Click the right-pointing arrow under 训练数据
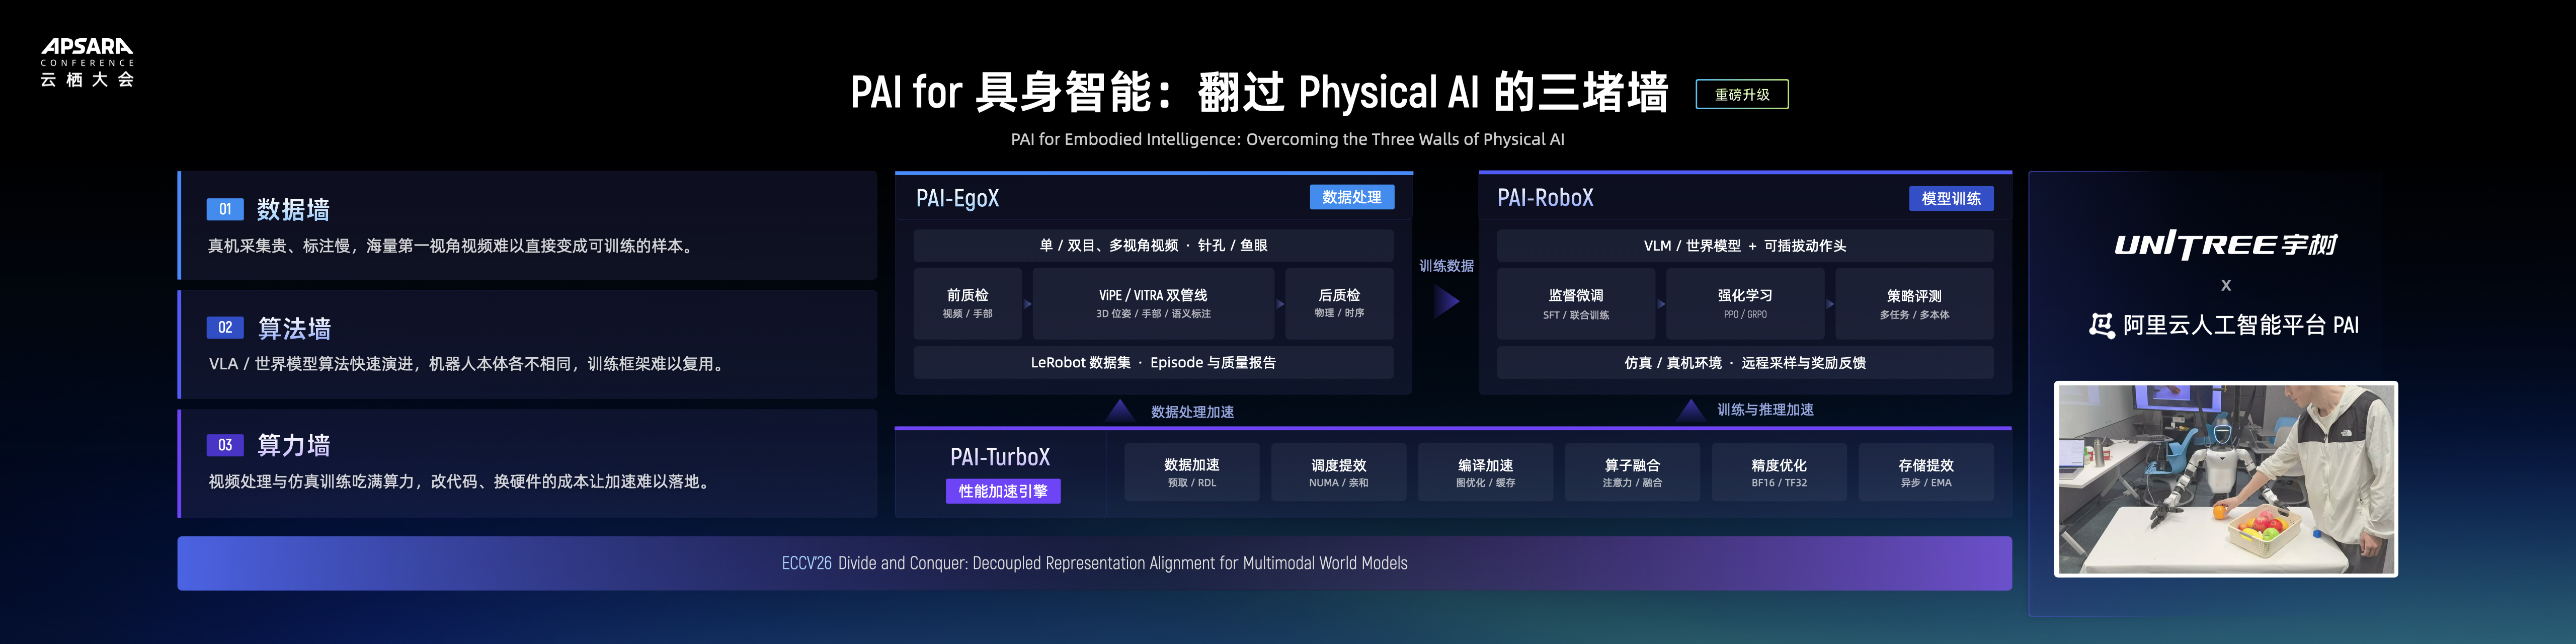Screen dimensions: 2576x644 1446,301
